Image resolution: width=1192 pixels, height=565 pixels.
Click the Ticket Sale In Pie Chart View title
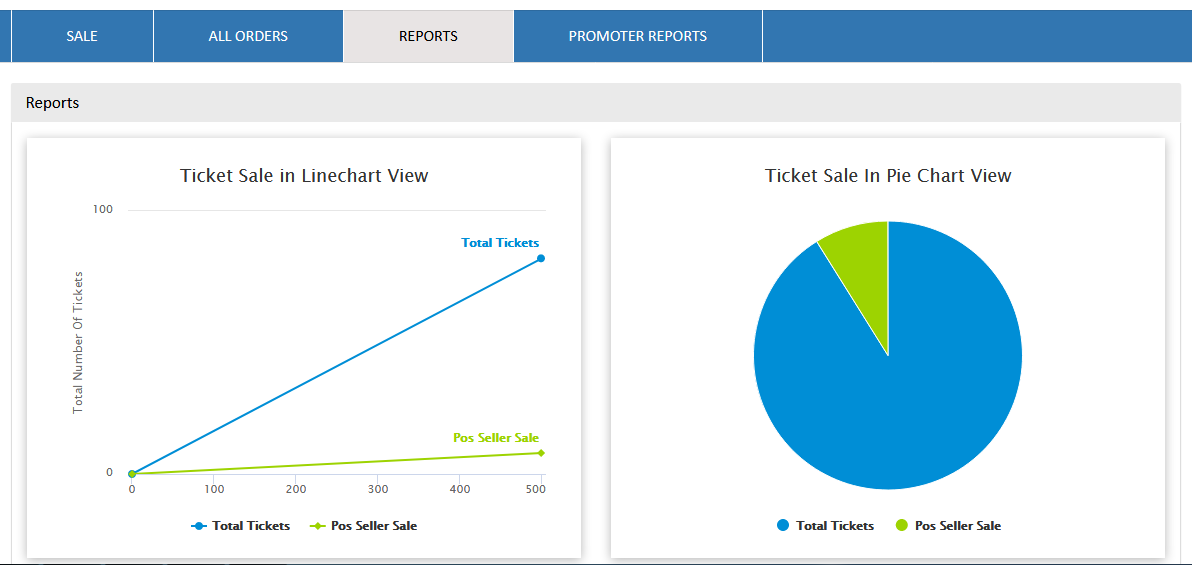click(x=888, y=176)
